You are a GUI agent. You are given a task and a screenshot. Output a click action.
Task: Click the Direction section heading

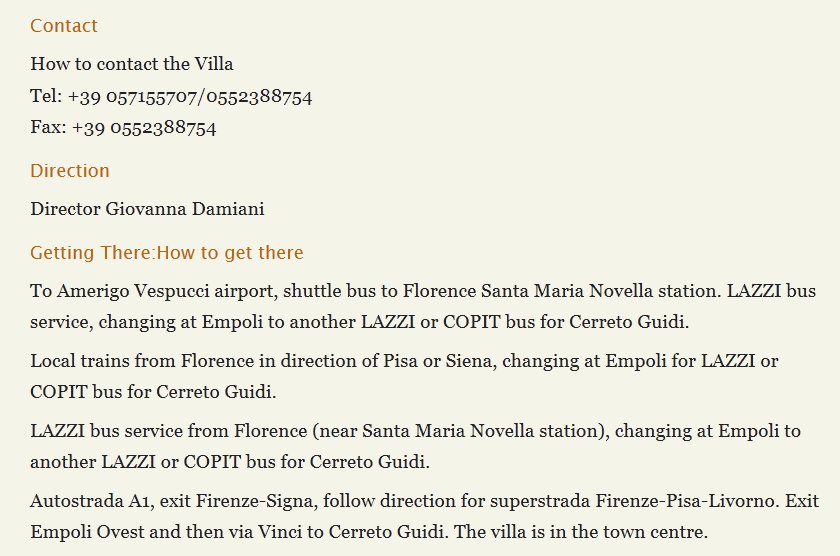click(x=70, y=171)
